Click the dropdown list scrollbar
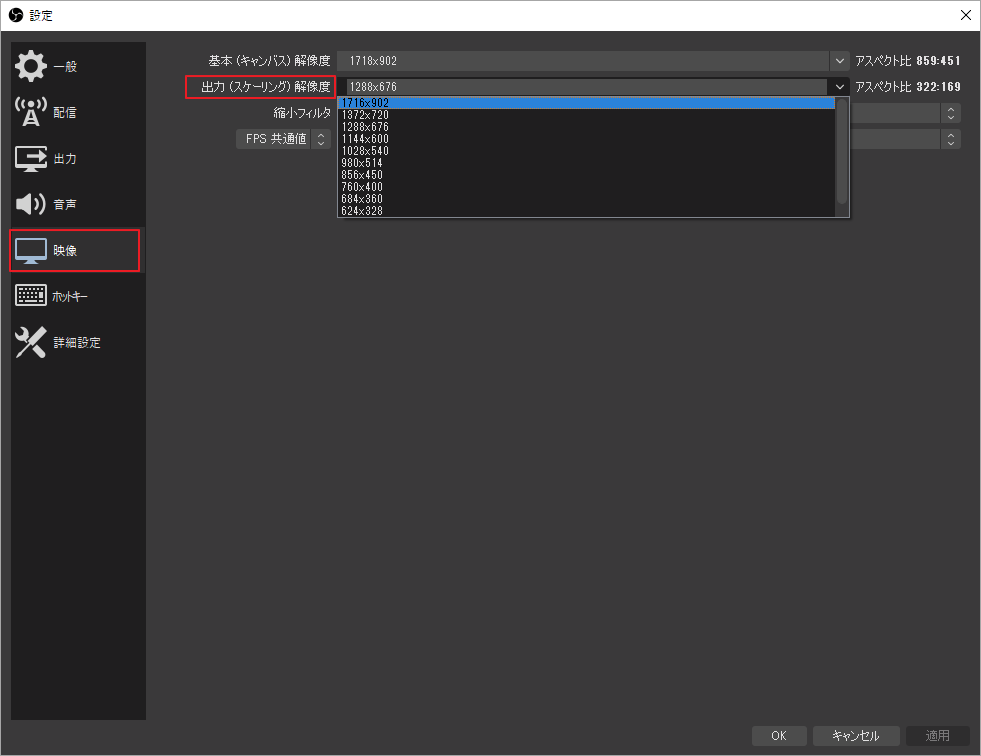 (842, 151)
